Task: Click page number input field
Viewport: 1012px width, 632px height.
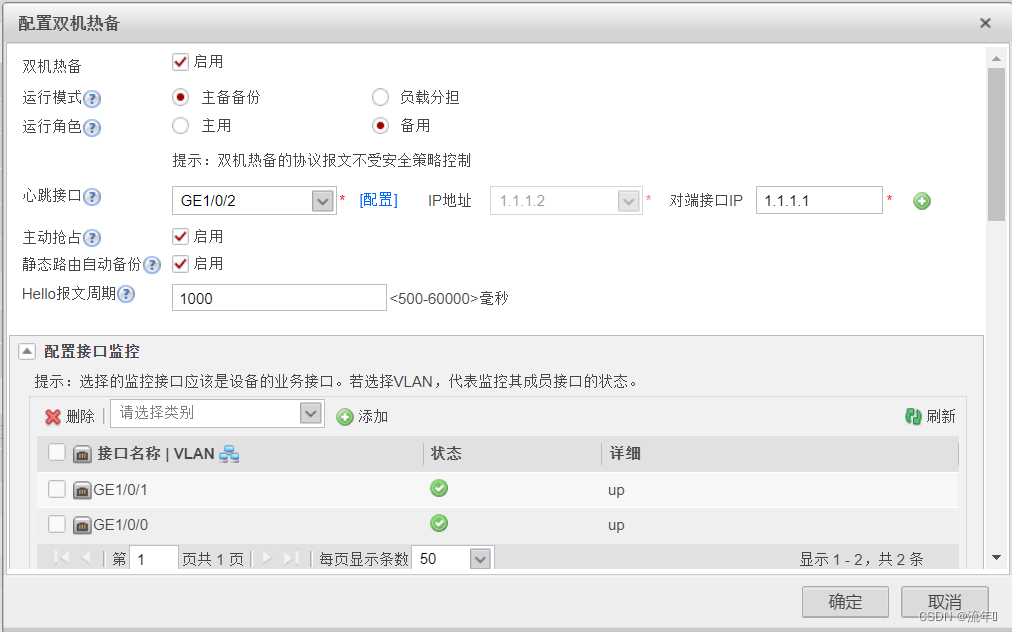Action: [154, 559]
